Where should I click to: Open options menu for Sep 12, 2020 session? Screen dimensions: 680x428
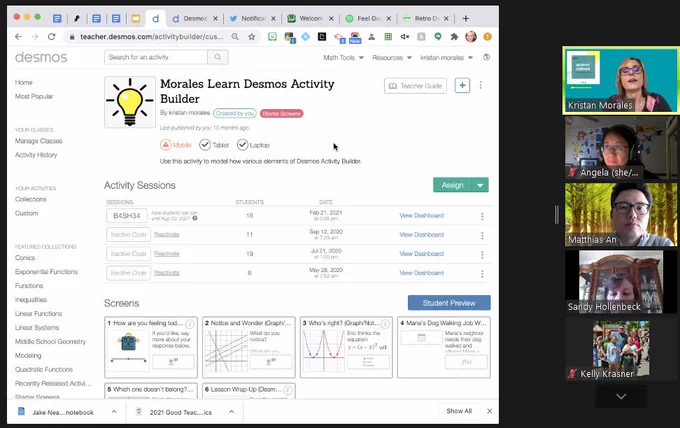point(482,235)
